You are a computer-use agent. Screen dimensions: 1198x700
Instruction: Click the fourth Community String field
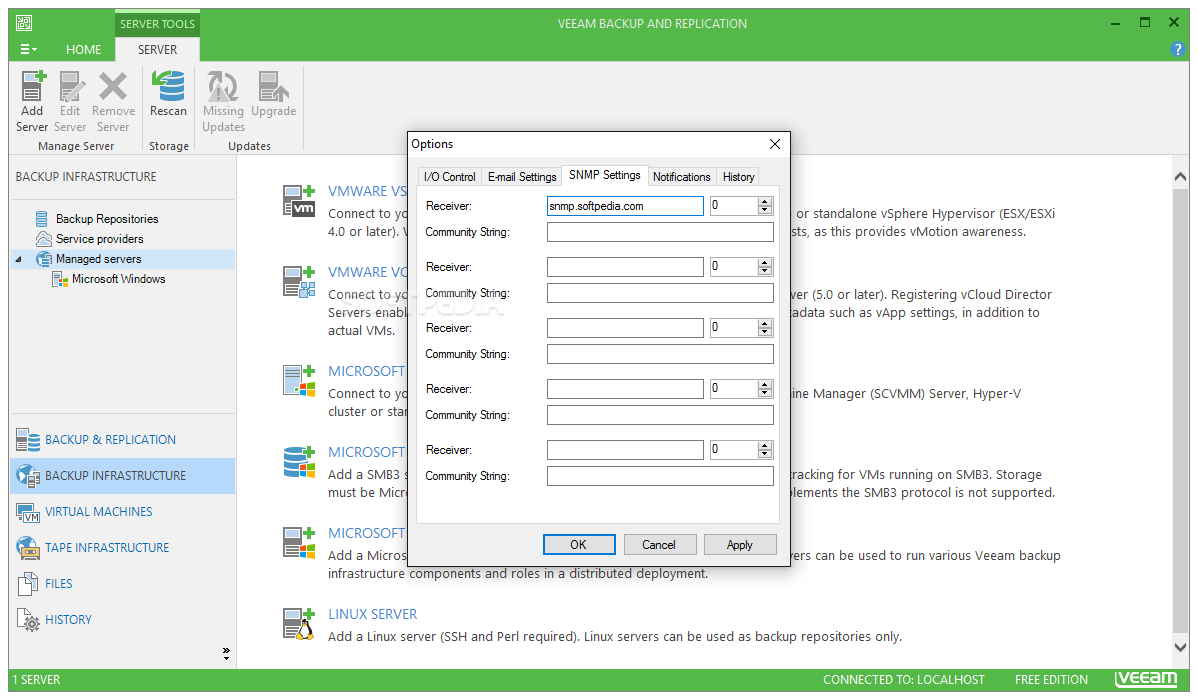[x=660, y=415]
